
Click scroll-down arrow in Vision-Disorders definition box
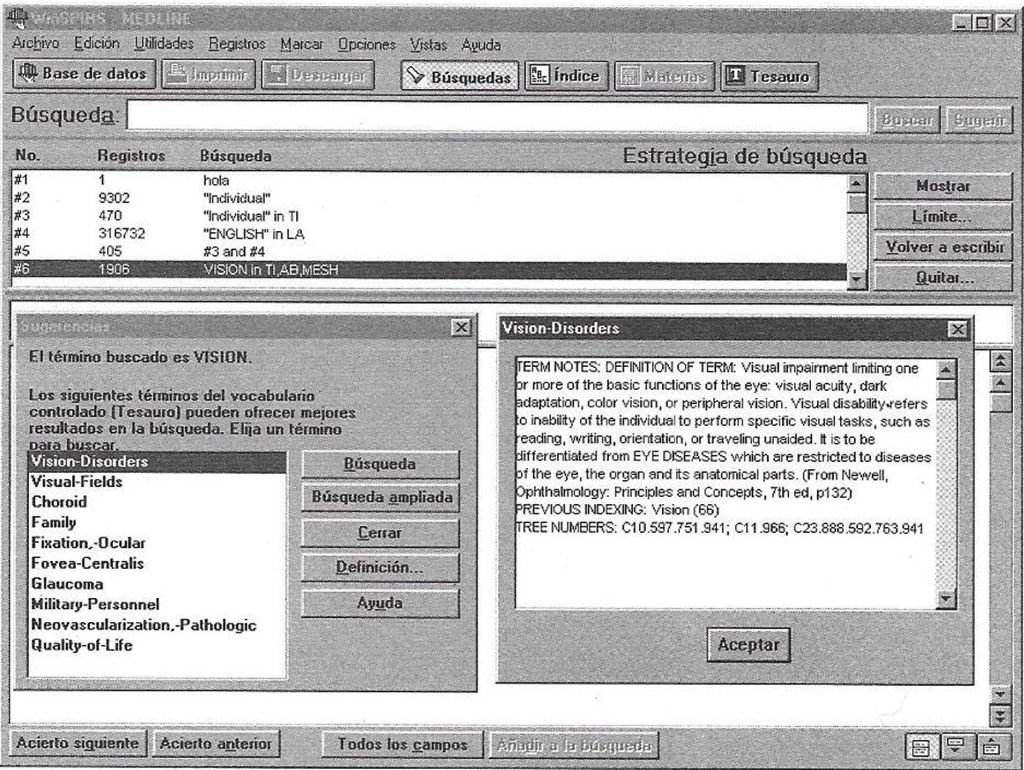pyautogui.click(x=946, y=598)
